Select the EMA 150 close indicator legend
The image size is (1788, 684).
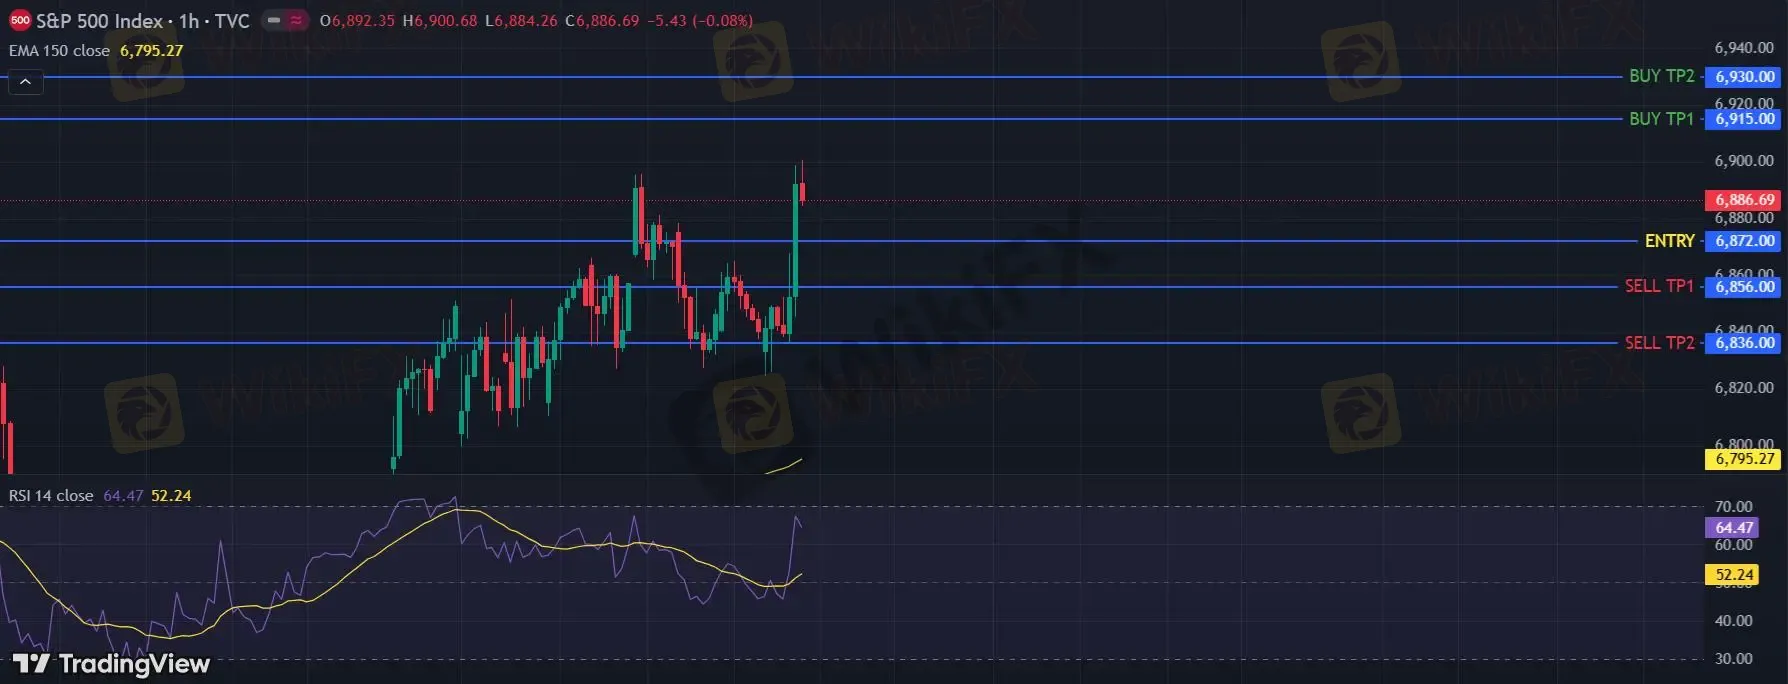tap(59, 51)
